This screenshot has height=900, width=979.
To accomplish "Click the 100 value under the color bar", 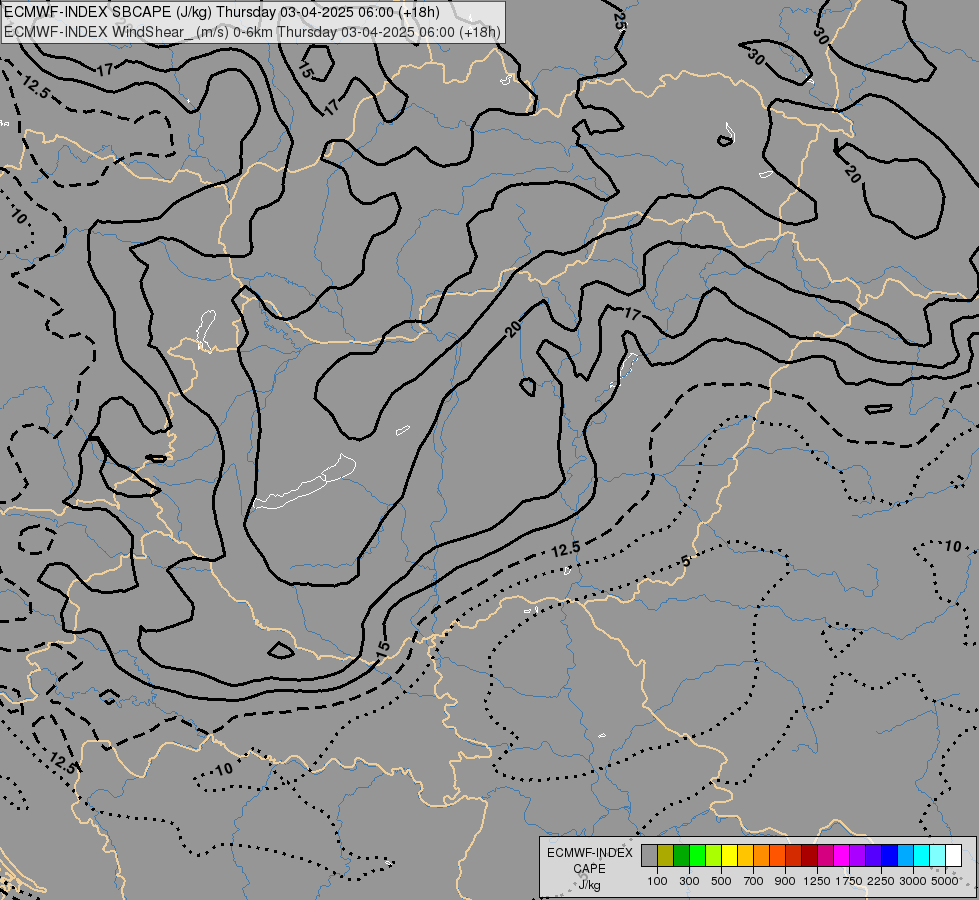I will click(657, 881).
